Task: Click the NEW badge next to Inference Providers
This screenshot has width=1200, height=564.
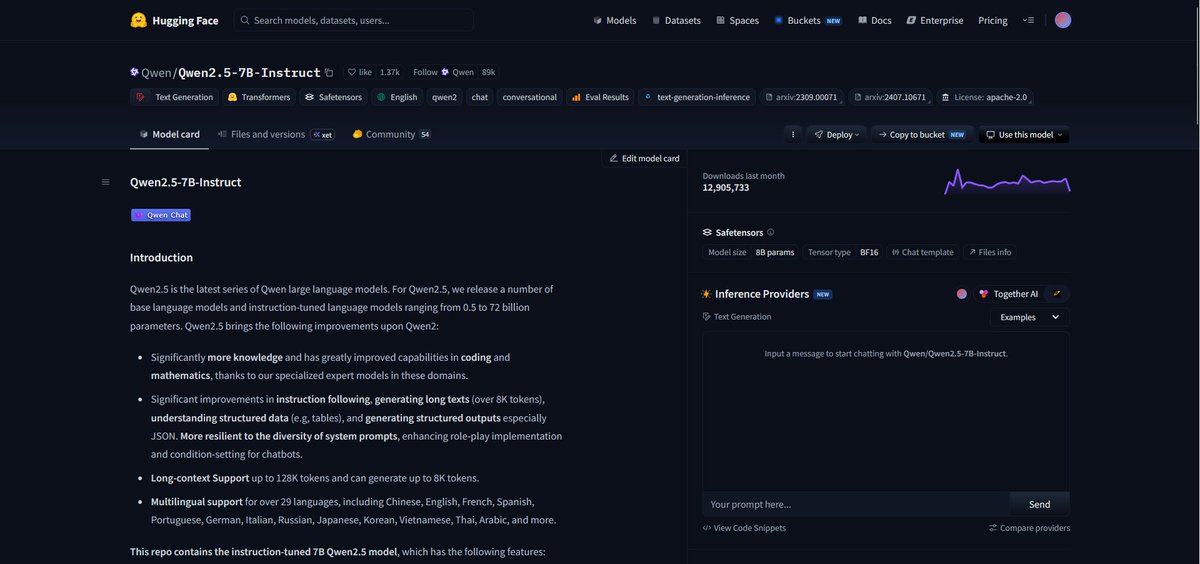Action: [x=823, y=294]
